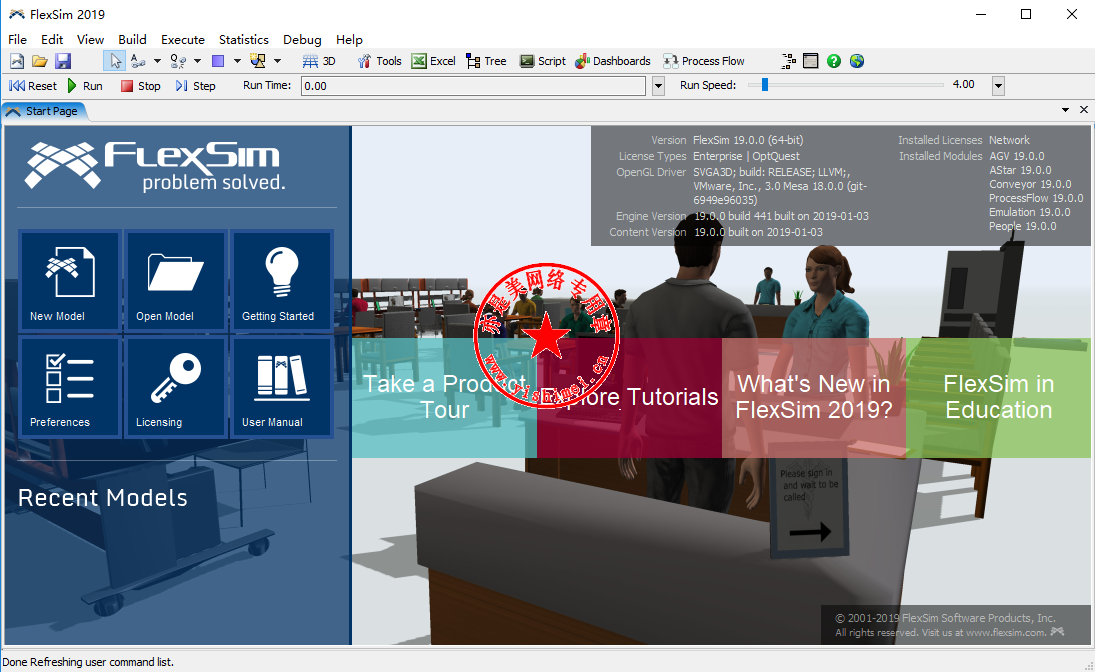Open the Help menu

click(349, 40)
